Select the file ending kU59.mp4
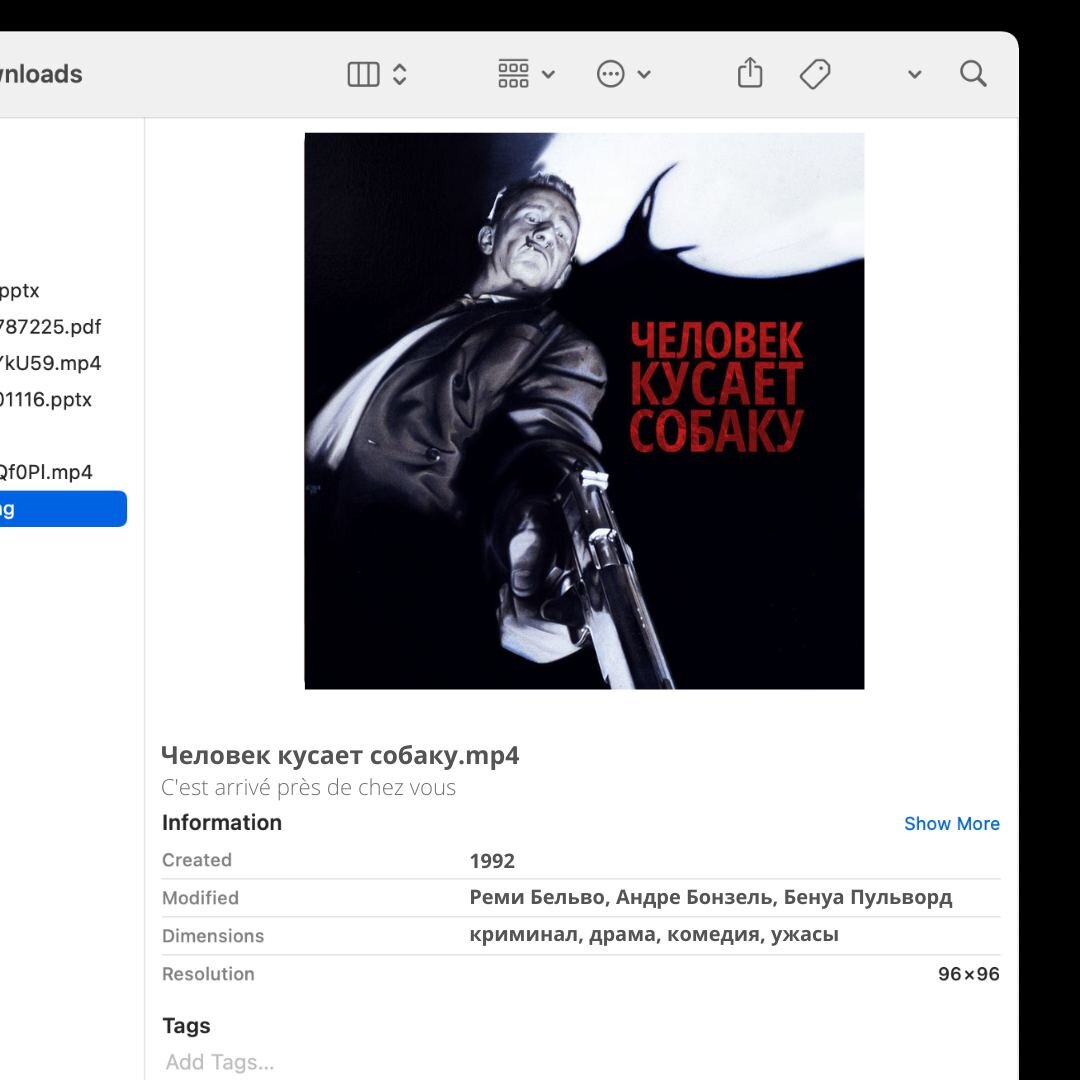Viewport: 1080px width, 1080px height. (50, 363)
